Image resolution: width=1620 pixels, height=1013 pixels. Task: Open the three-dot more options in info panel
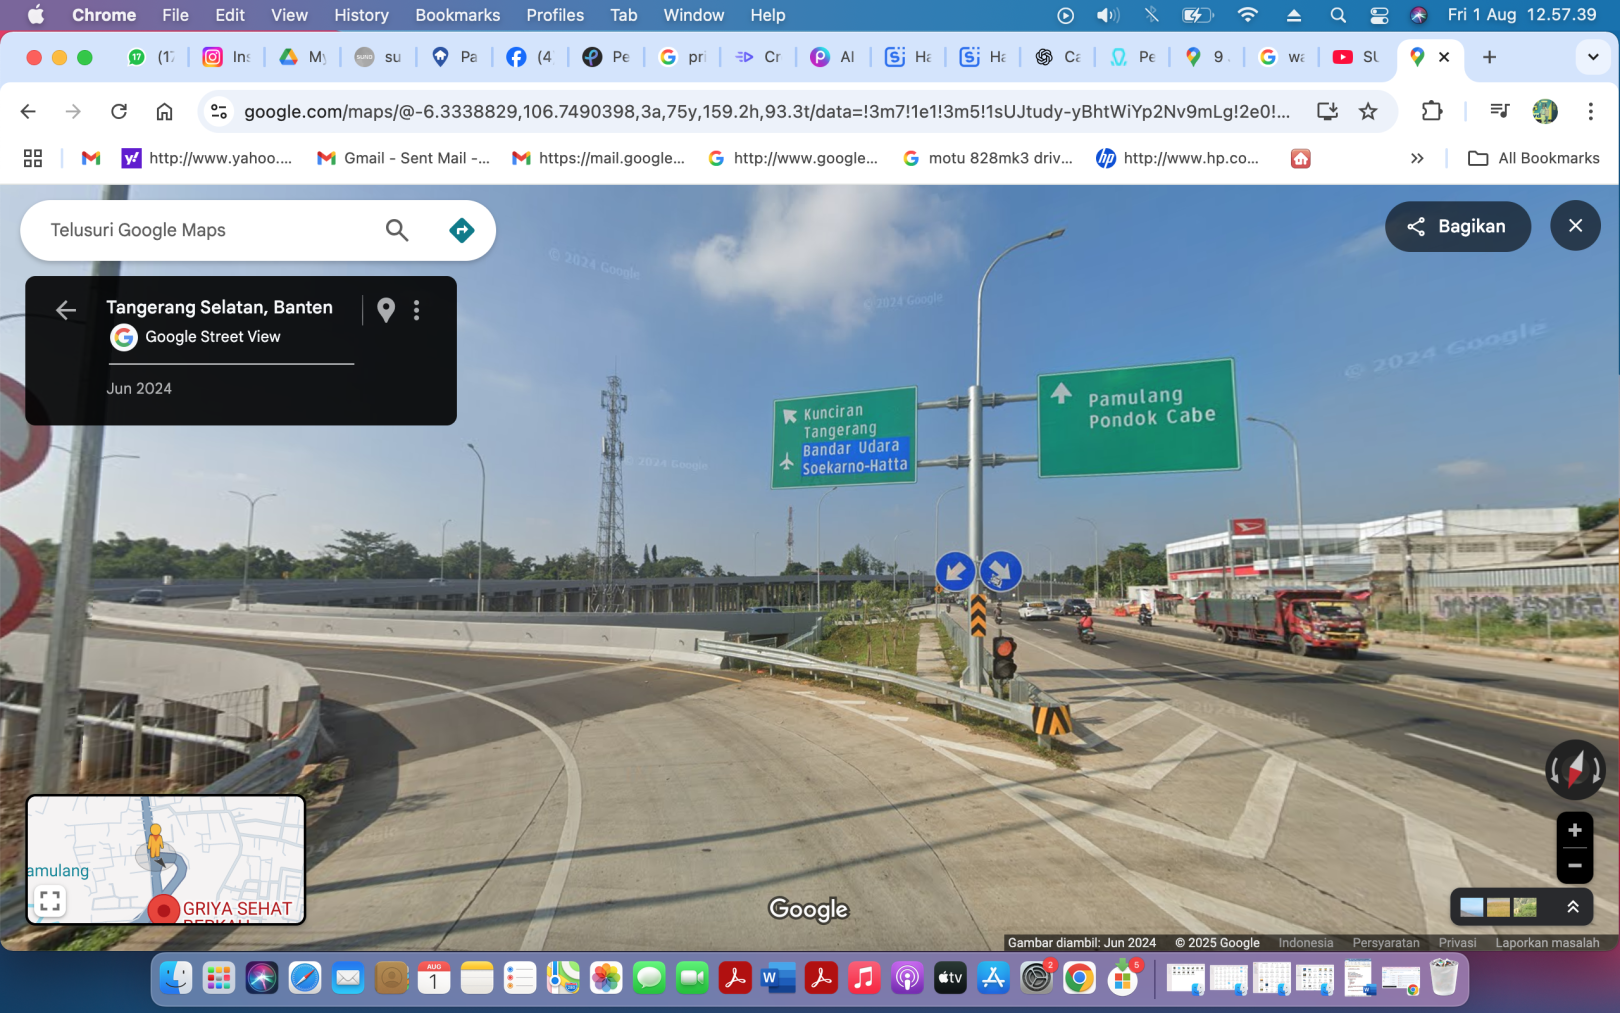[x=417, y=310]
